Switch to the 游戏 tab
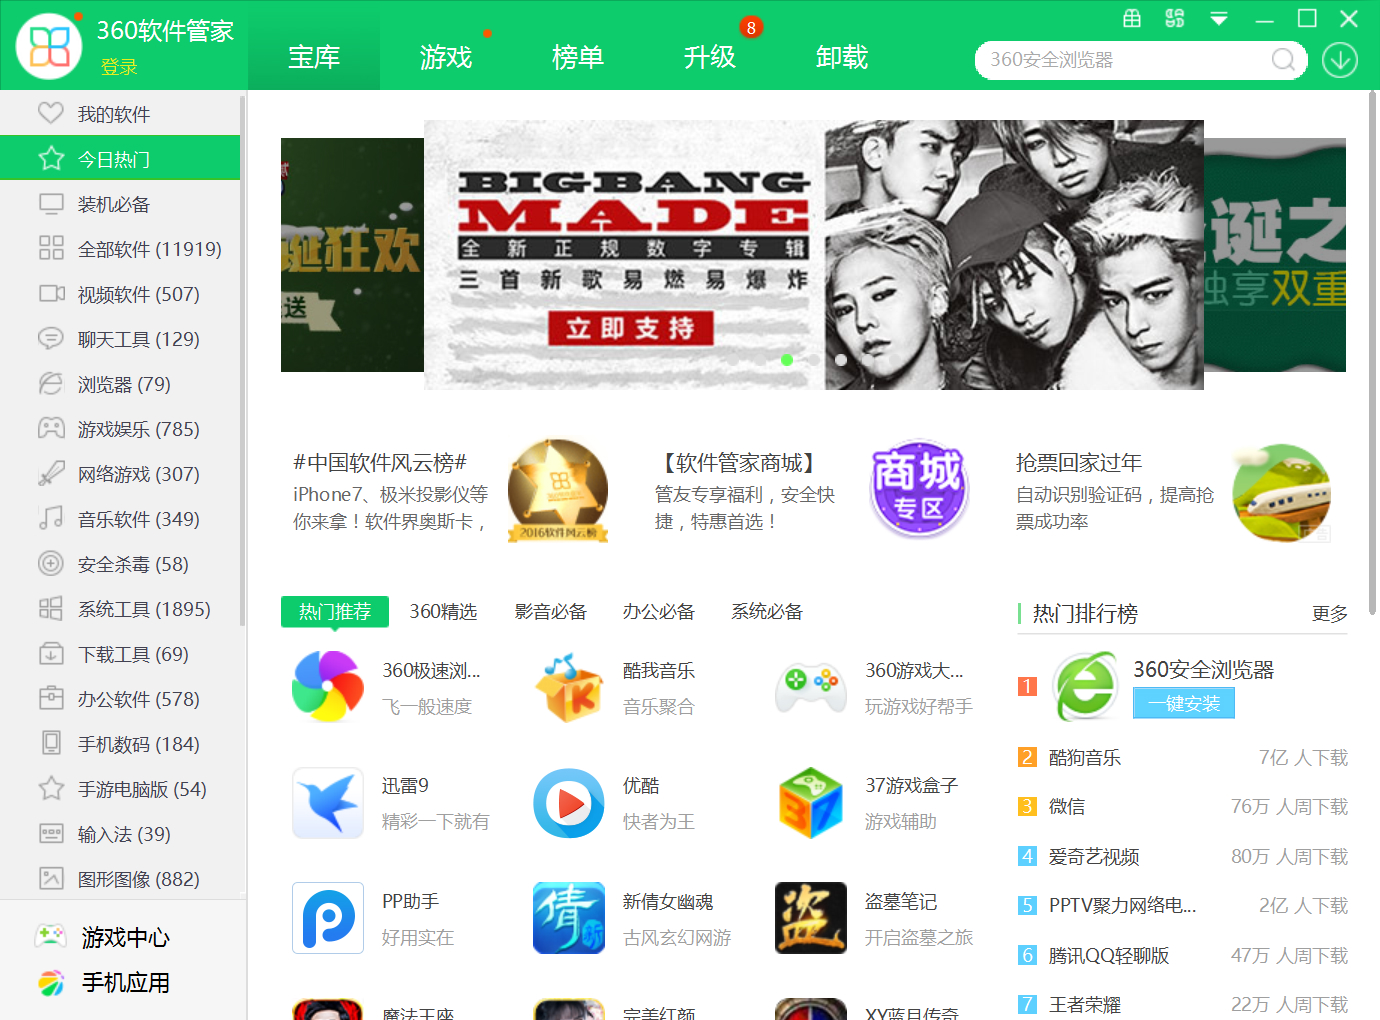Screen dimensions: 1380x1020 click(446, 57)
